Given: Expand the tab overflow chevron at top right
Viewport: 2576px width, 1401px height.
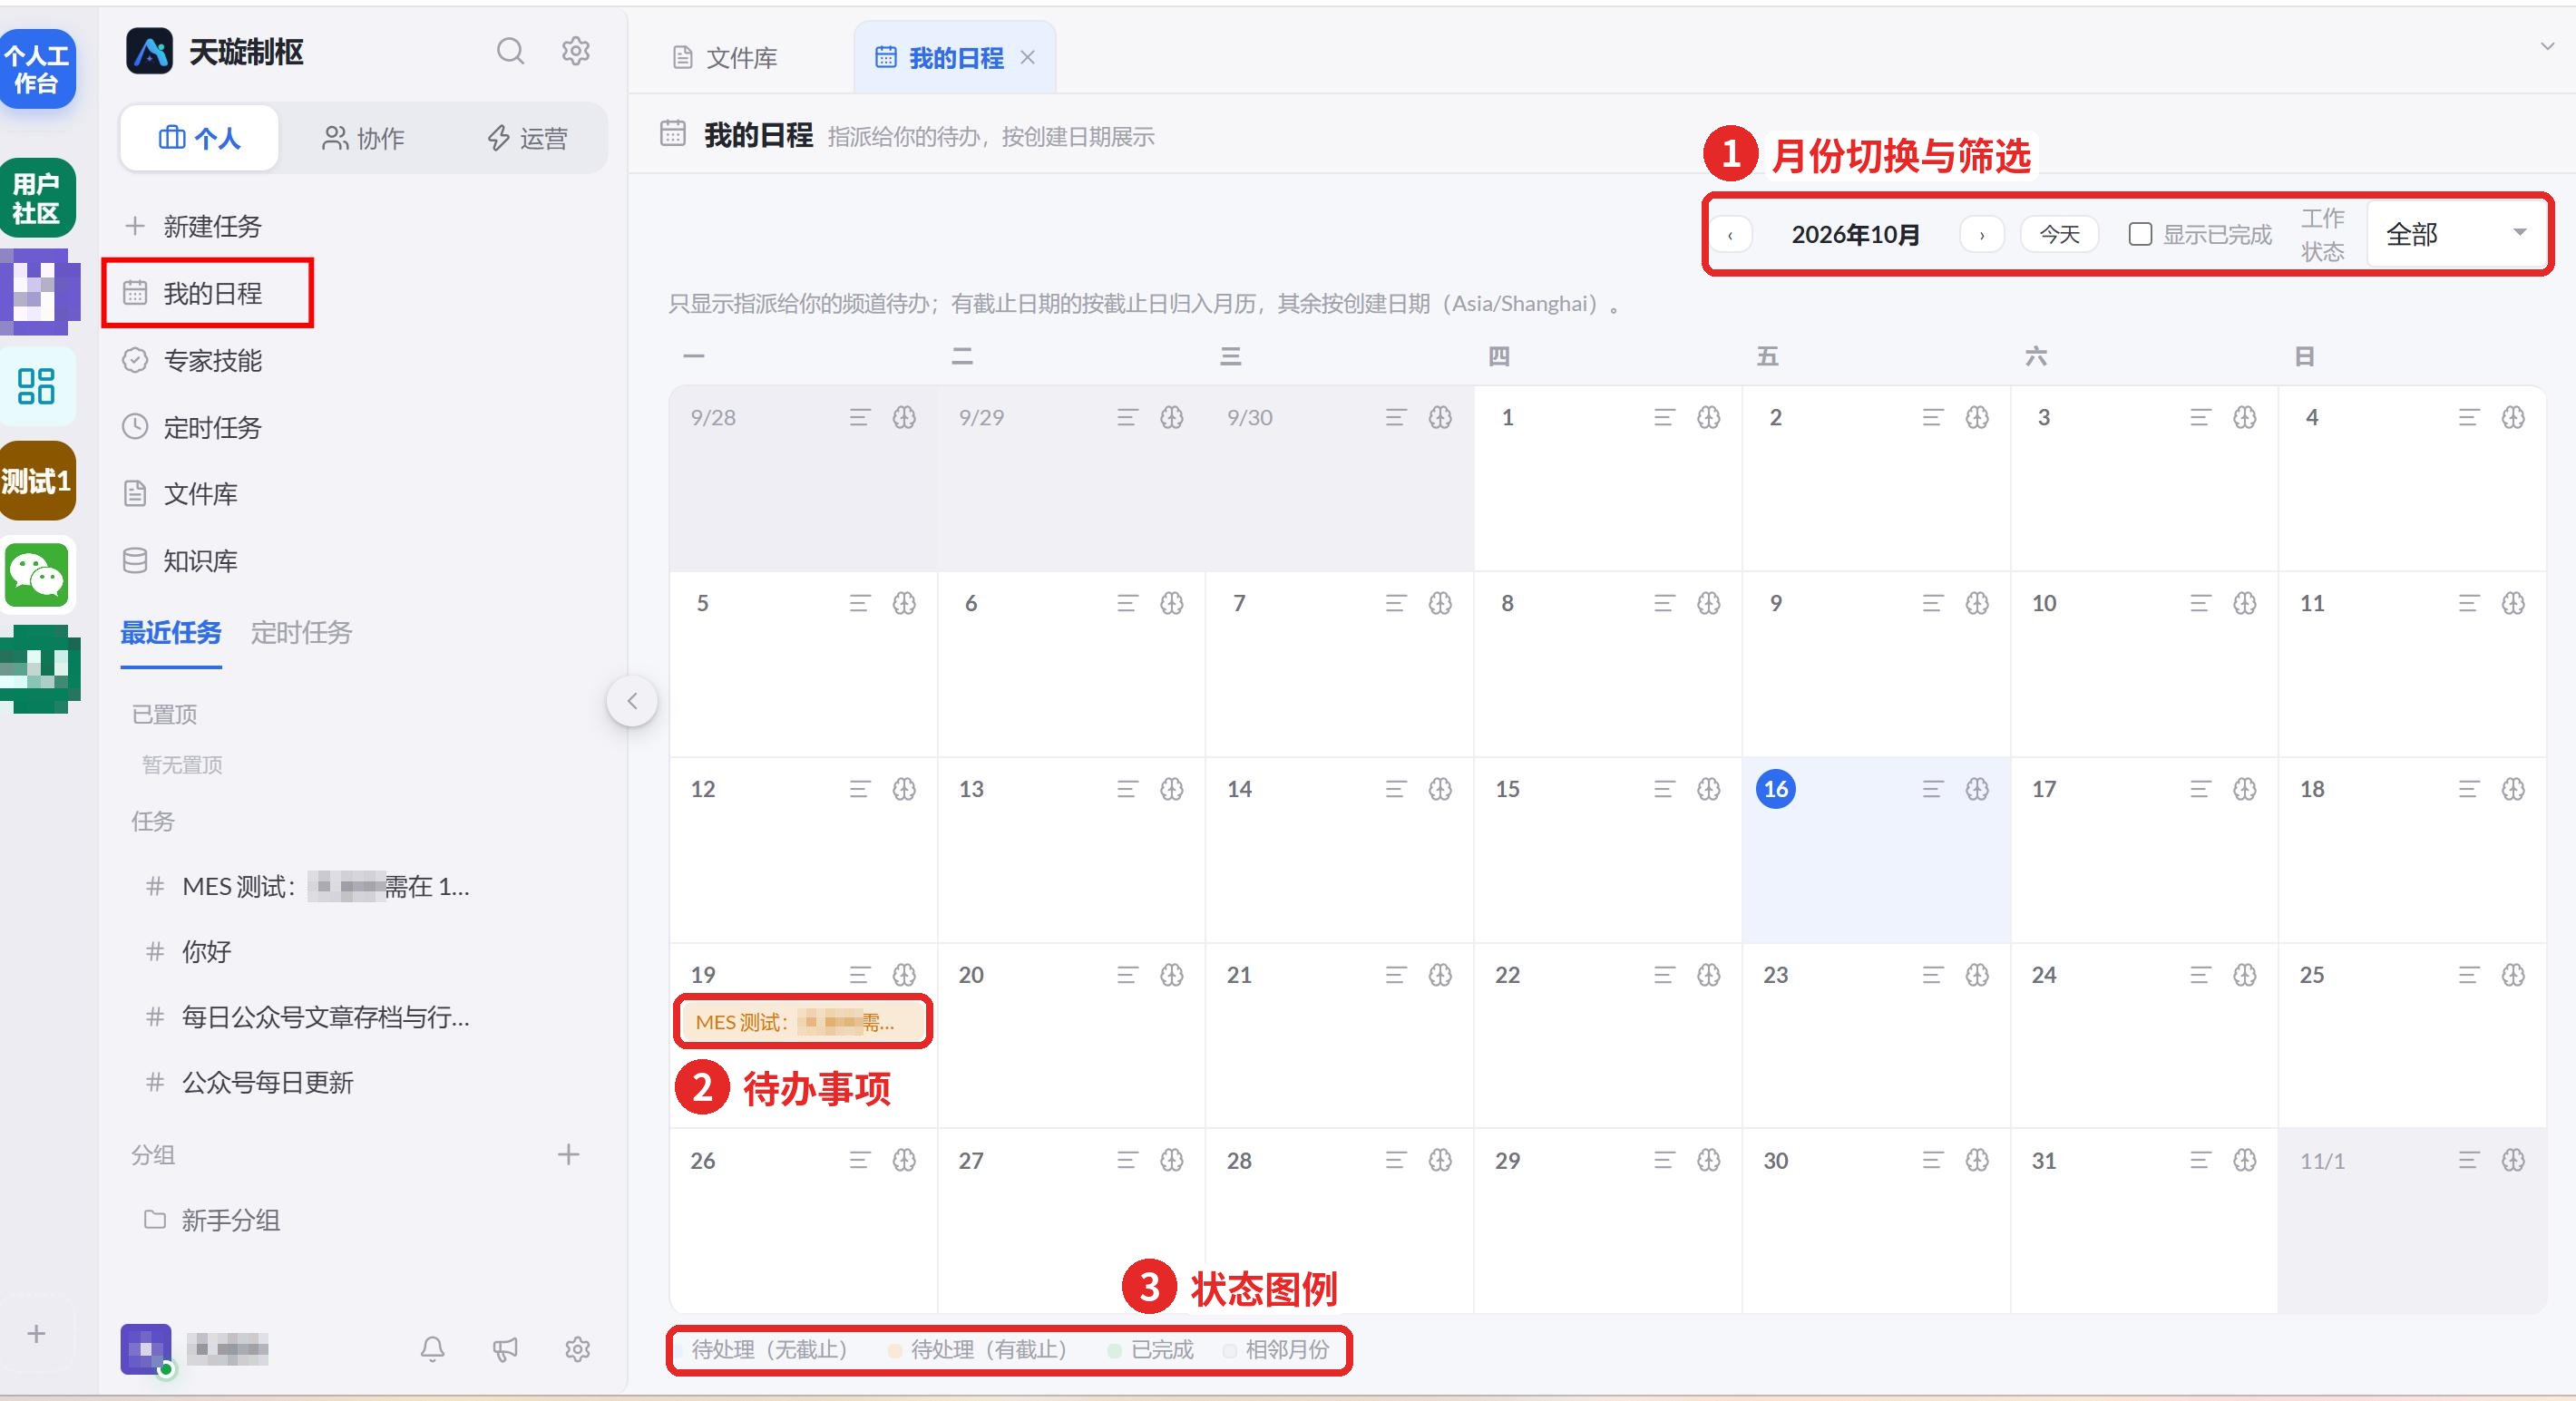Looking at the screenshot, I should click(x=2547, y=46).
